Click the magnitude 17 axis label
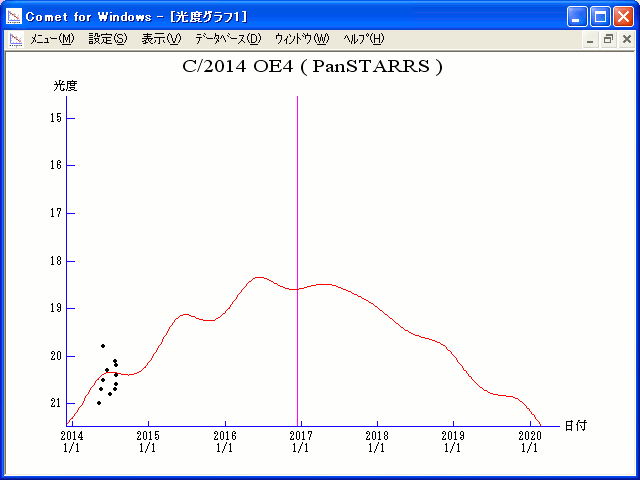This screenshot has width=640, height=480. pyautogui.click(x=56, y=213)
